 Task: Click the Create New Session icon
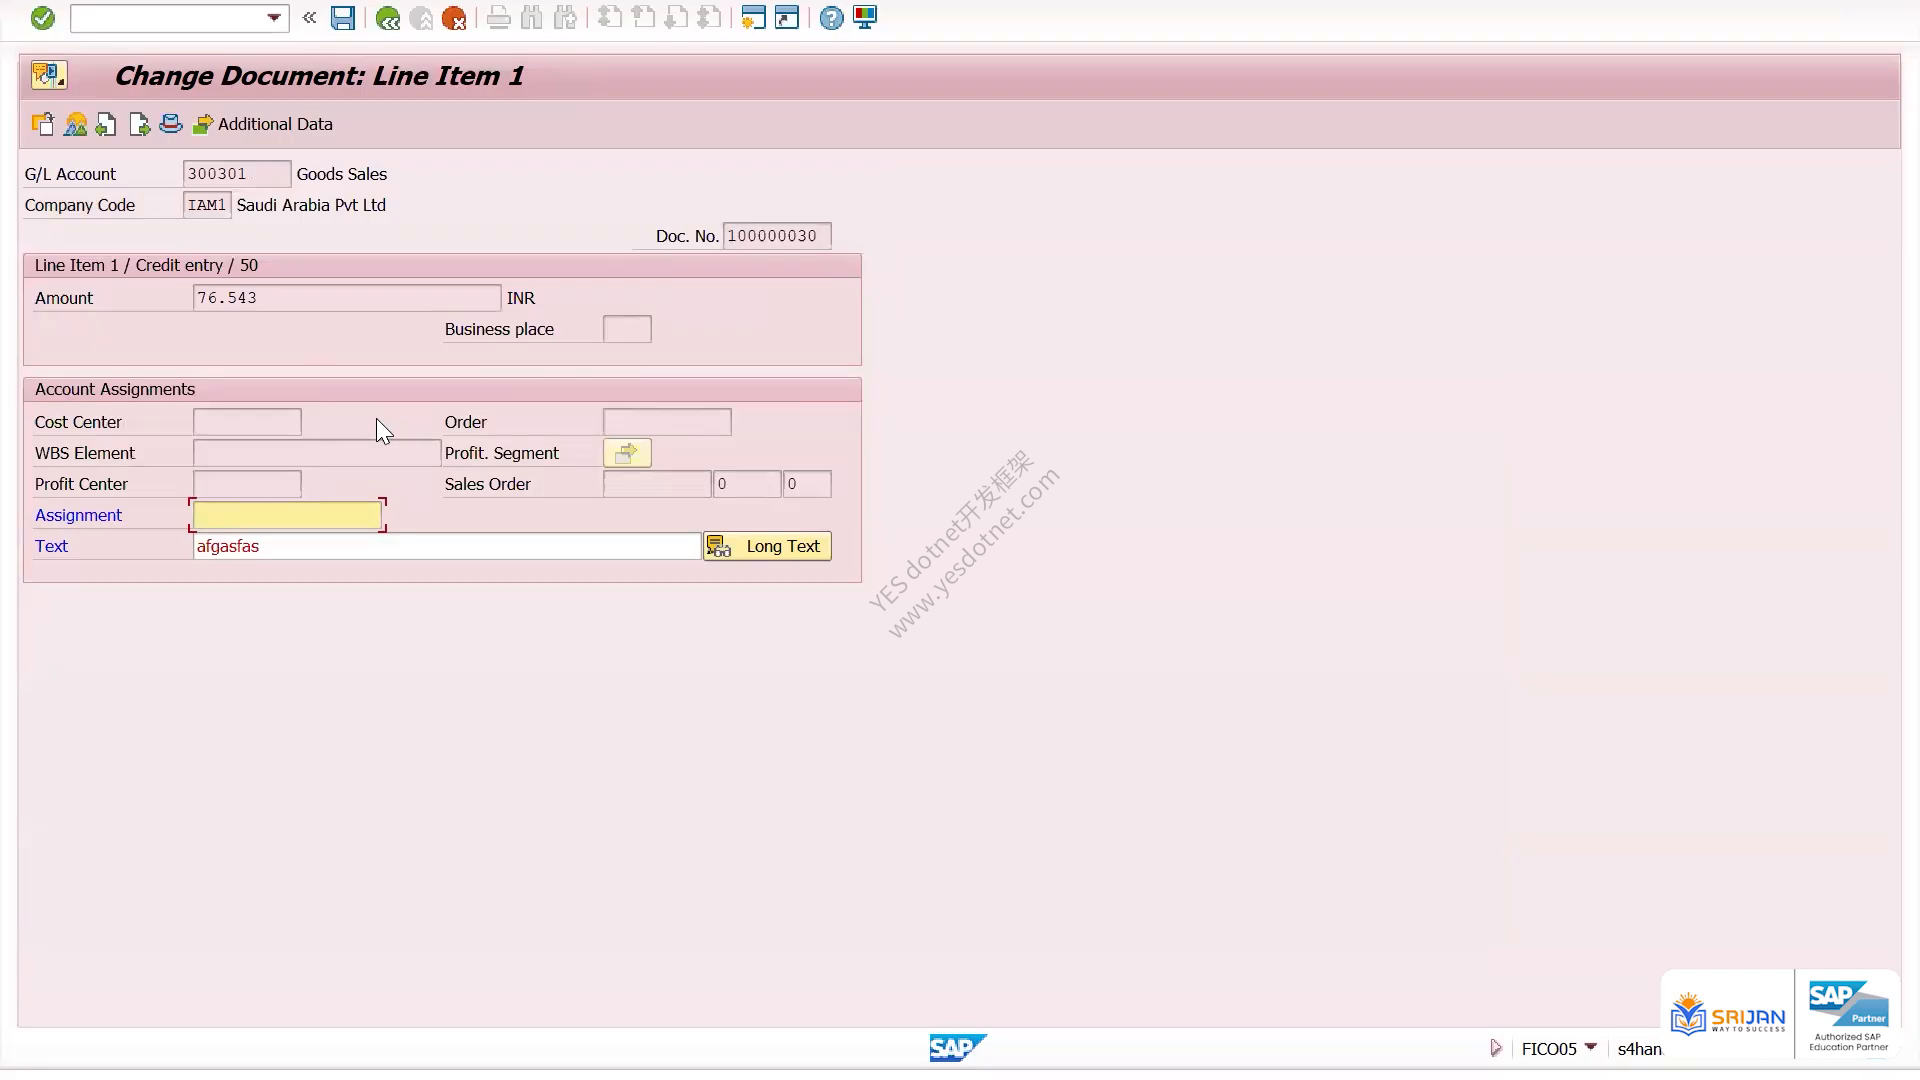pyautogui.click(x=754, y=18)
